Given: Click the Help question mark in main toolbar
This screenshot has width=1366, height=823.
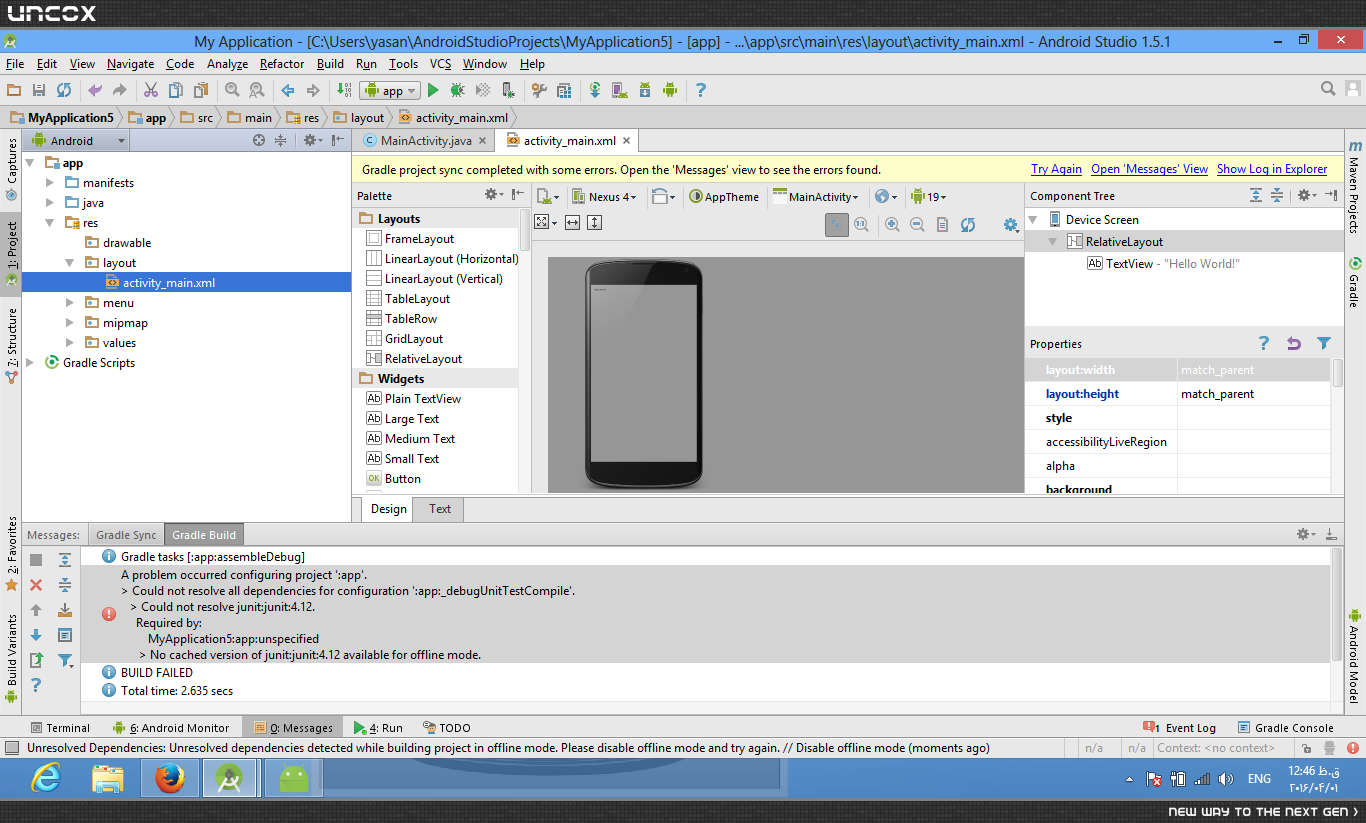Looking at the screenshot, I should (x=701, y=90).
